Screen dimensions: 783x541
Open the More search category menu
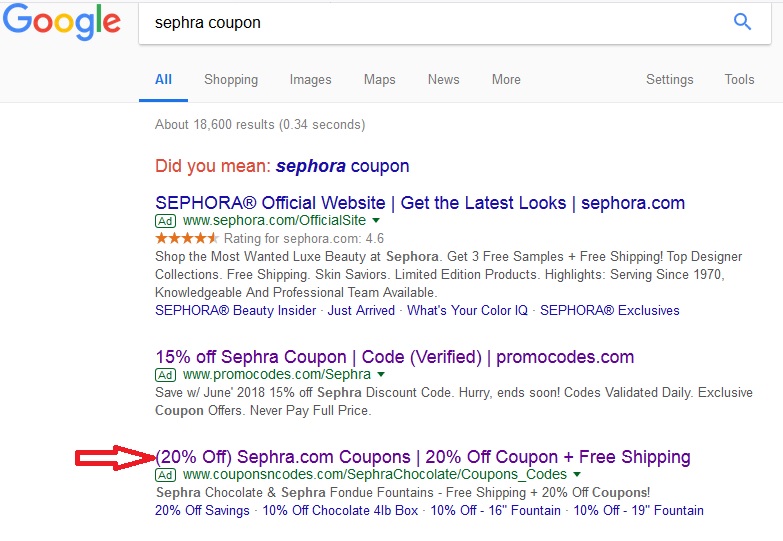(506, 79)
